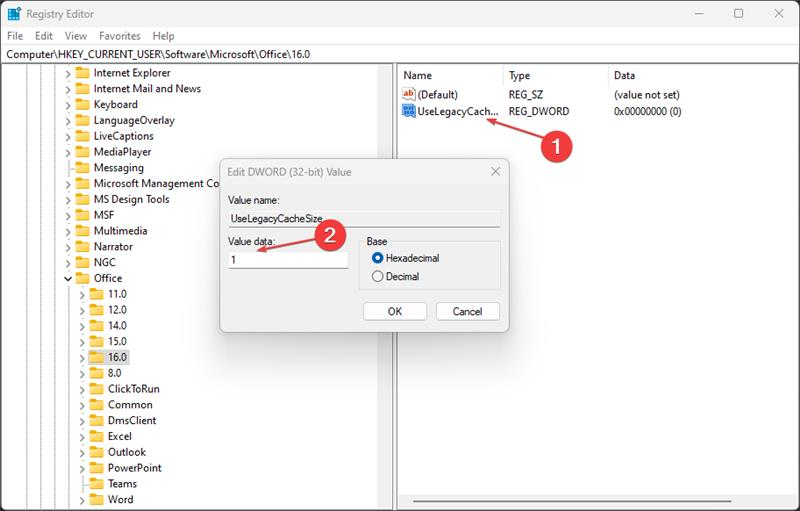Click the 12.0 folder icon
The width and height of the screenshot is (800, 511).
[96, 310]
